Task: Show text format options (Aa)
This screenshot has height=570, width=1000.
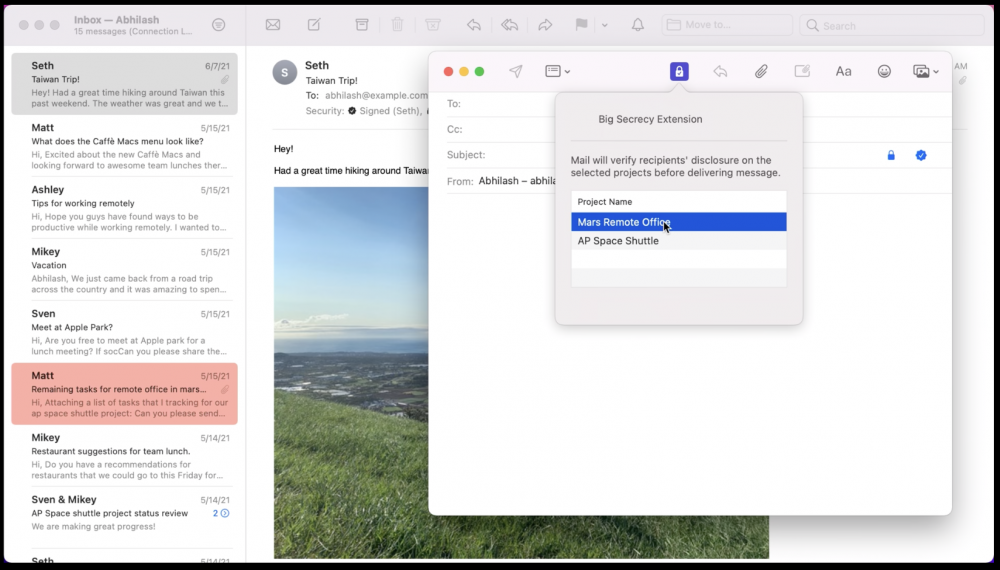Action: click(843, 71)
